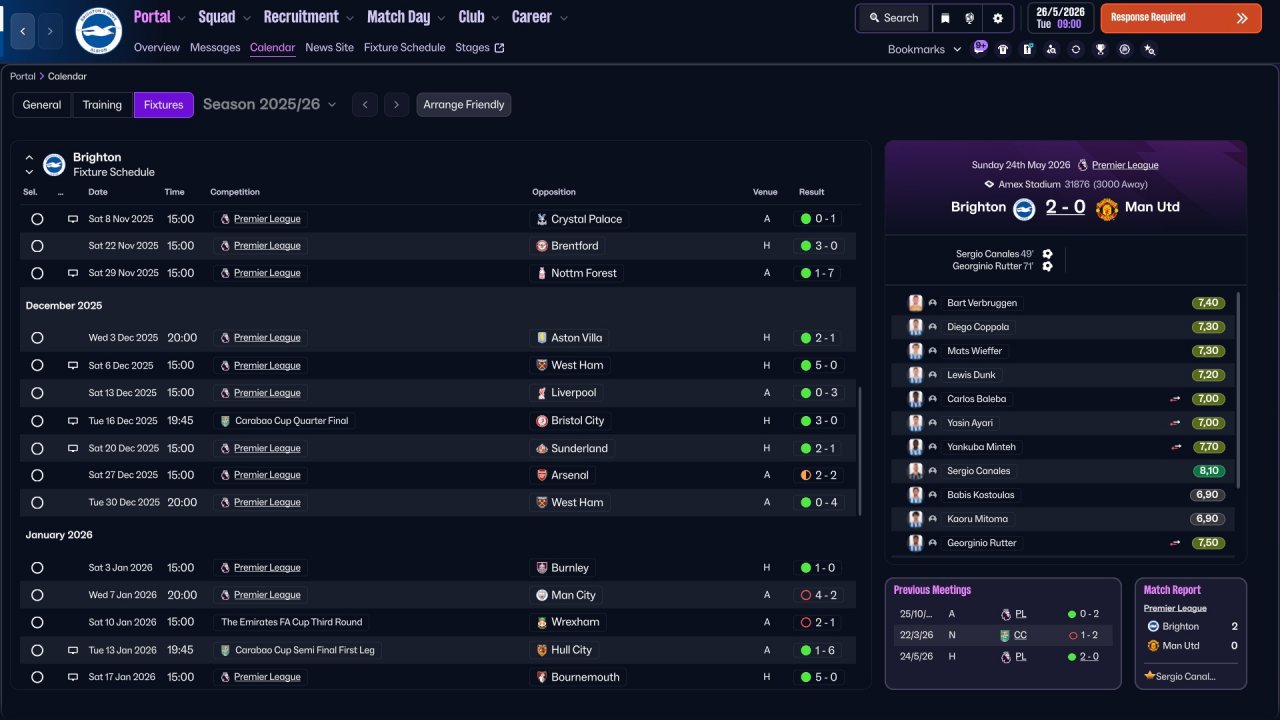Switch to the Training calendar view
1280x720 pixels.
click(102, 105)
